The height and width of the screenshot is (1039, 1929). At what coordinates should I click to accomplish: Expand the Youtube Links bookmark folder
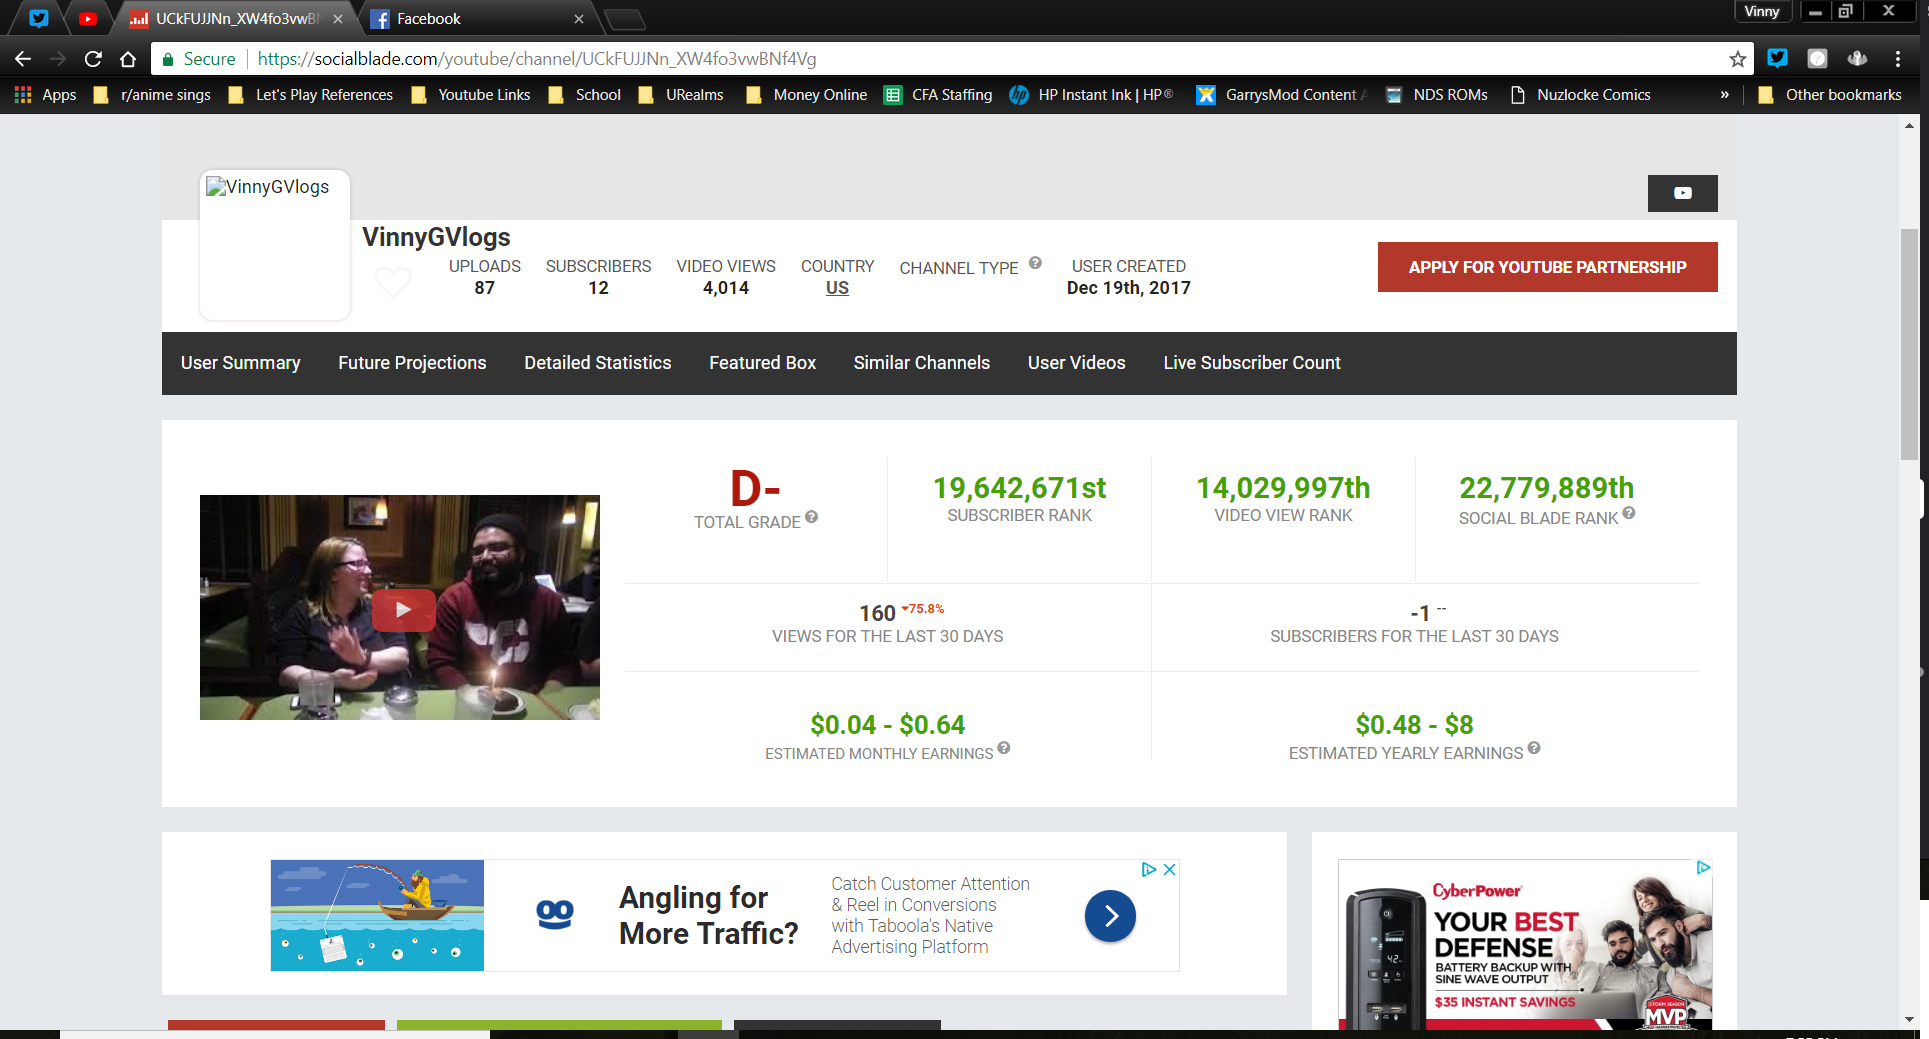(471, 95)
